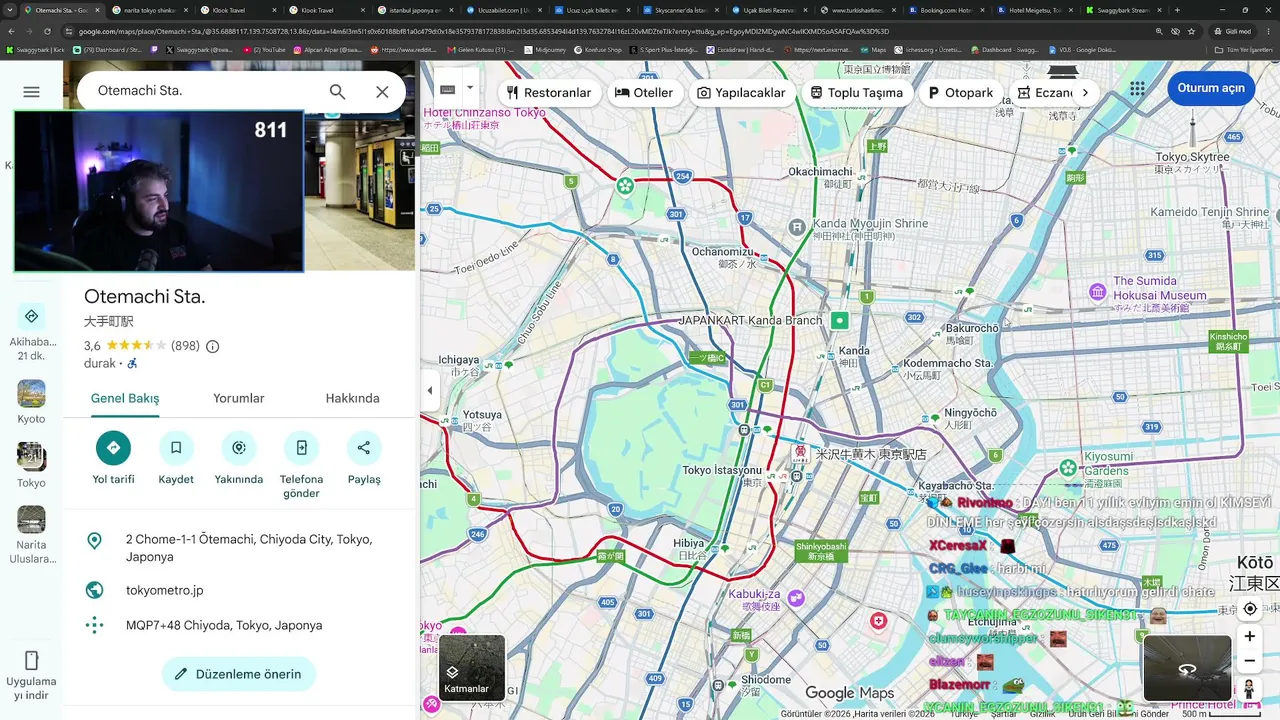1280x720 pixels.
Task: Click the Tokyo Skytree map label
Action: [1193, 157]
